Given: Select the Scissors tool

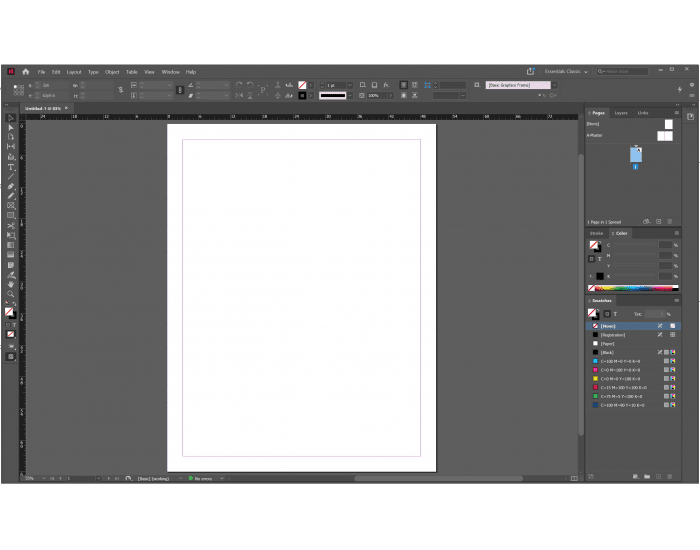Looking at the screenshot, I should [x=11, y=225].
